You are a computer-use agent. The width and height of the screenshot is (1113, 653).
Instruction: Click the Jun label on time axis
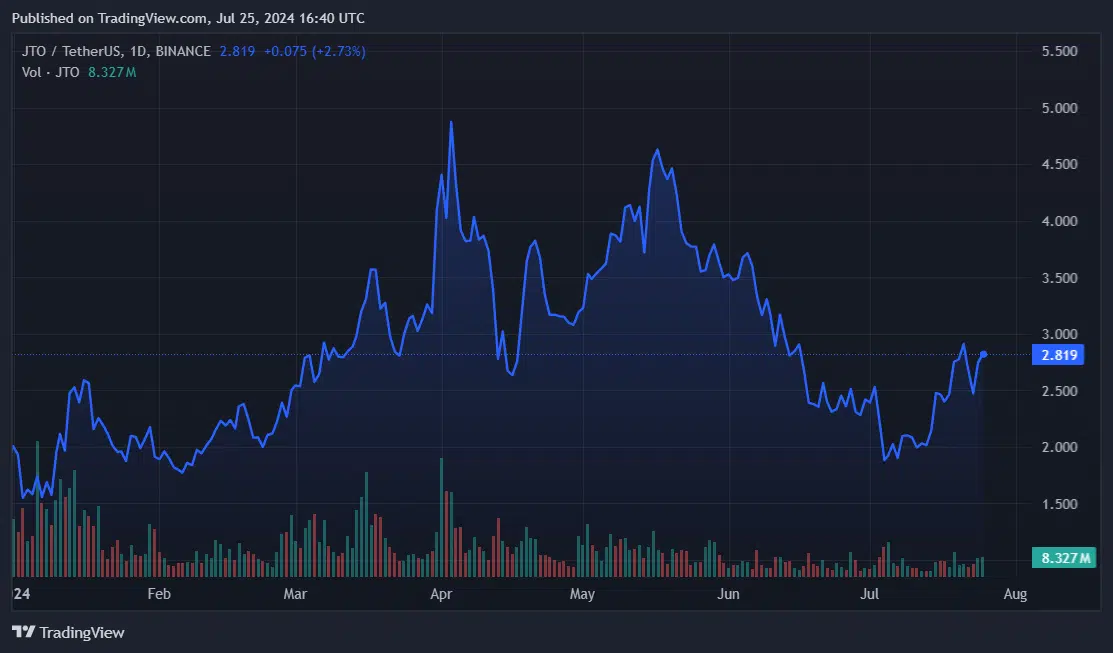[728, 594]
